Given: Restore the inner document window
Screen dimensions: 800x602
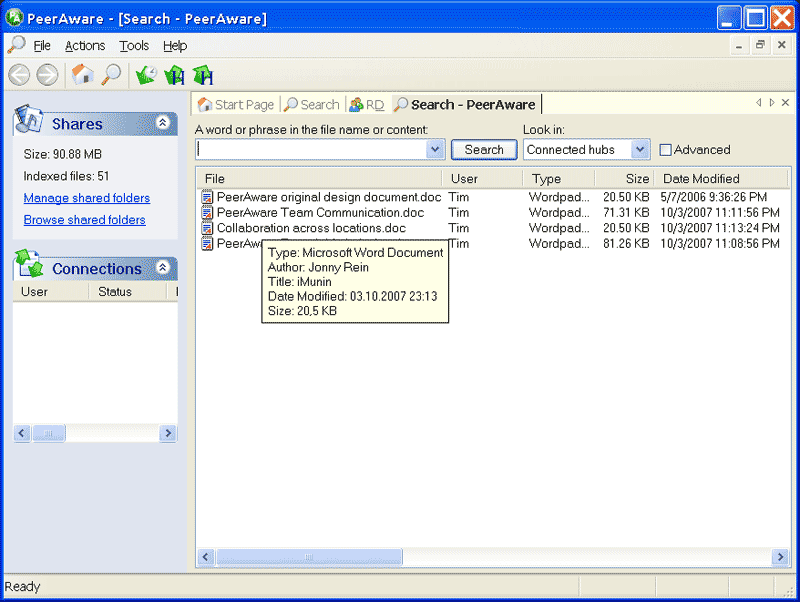Looking at the screenshot, I should [760, 45].
